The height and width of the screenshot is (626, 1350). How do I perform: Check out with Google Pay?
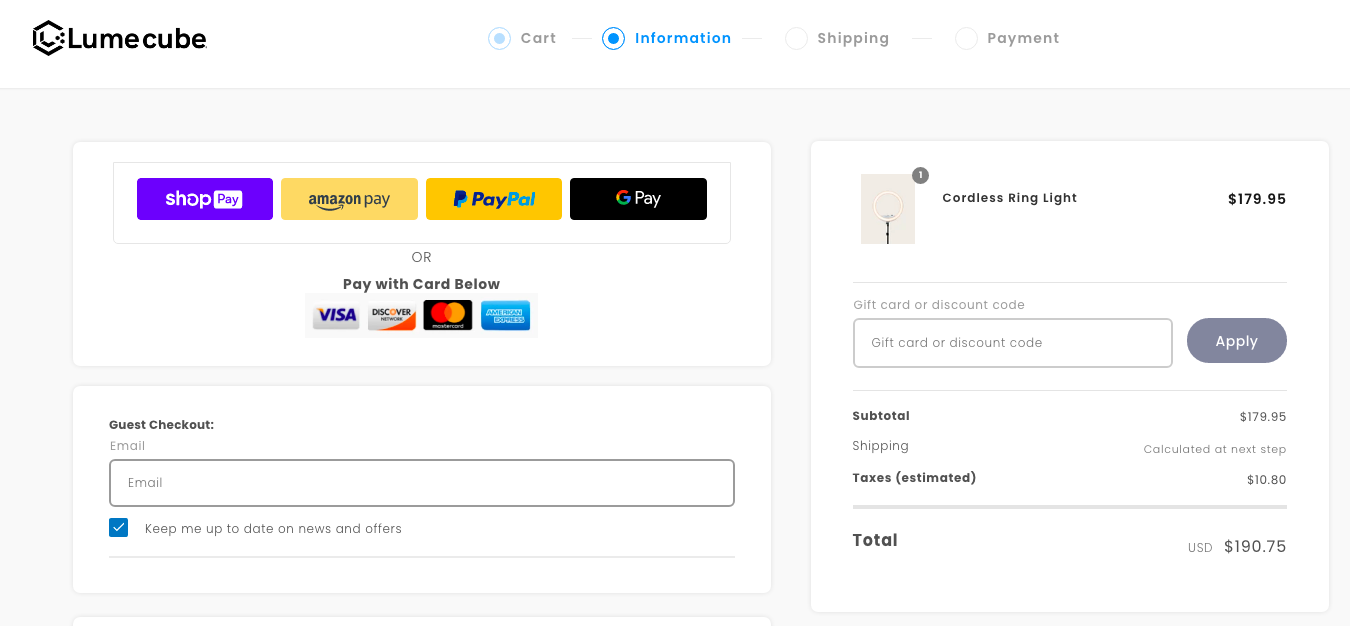coord(638,199)
